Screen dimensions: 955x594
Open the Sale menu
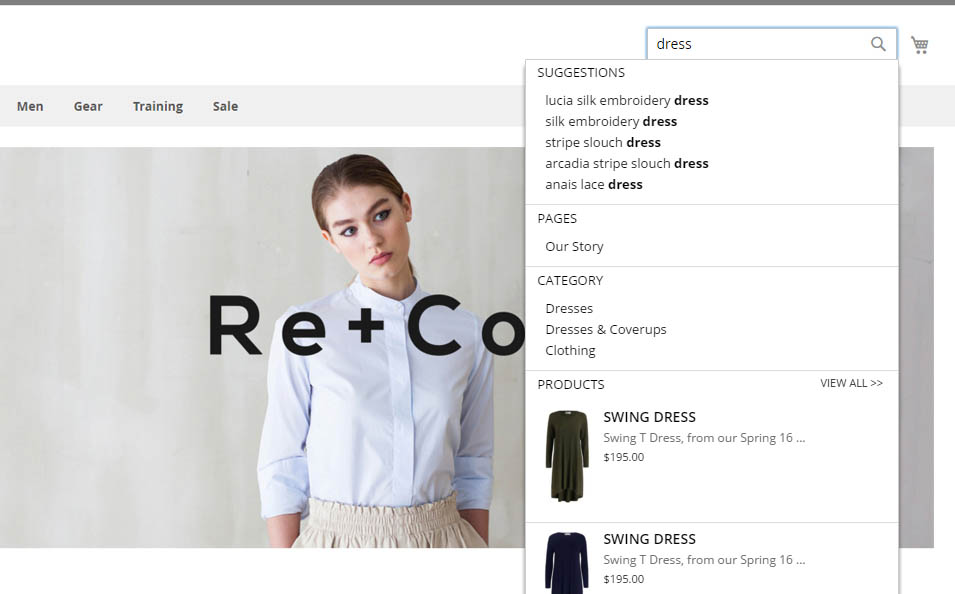[x=225, y=106]
